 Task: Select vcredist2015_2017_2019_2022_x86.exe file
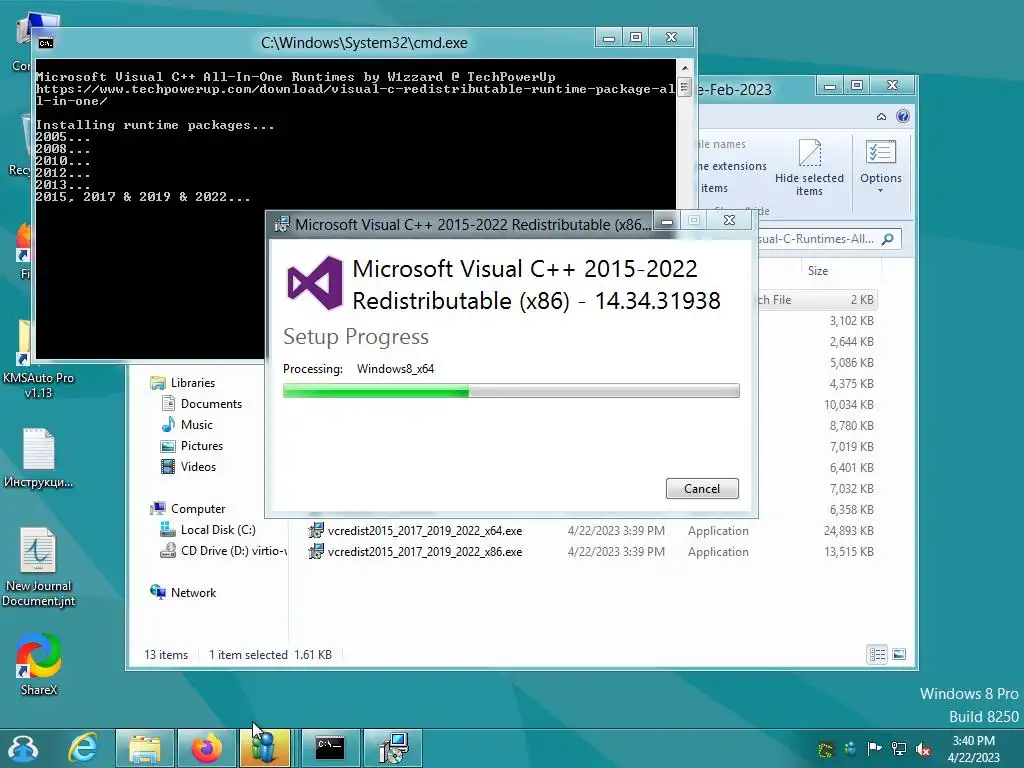pyautogui.click(x=424, y=552)
